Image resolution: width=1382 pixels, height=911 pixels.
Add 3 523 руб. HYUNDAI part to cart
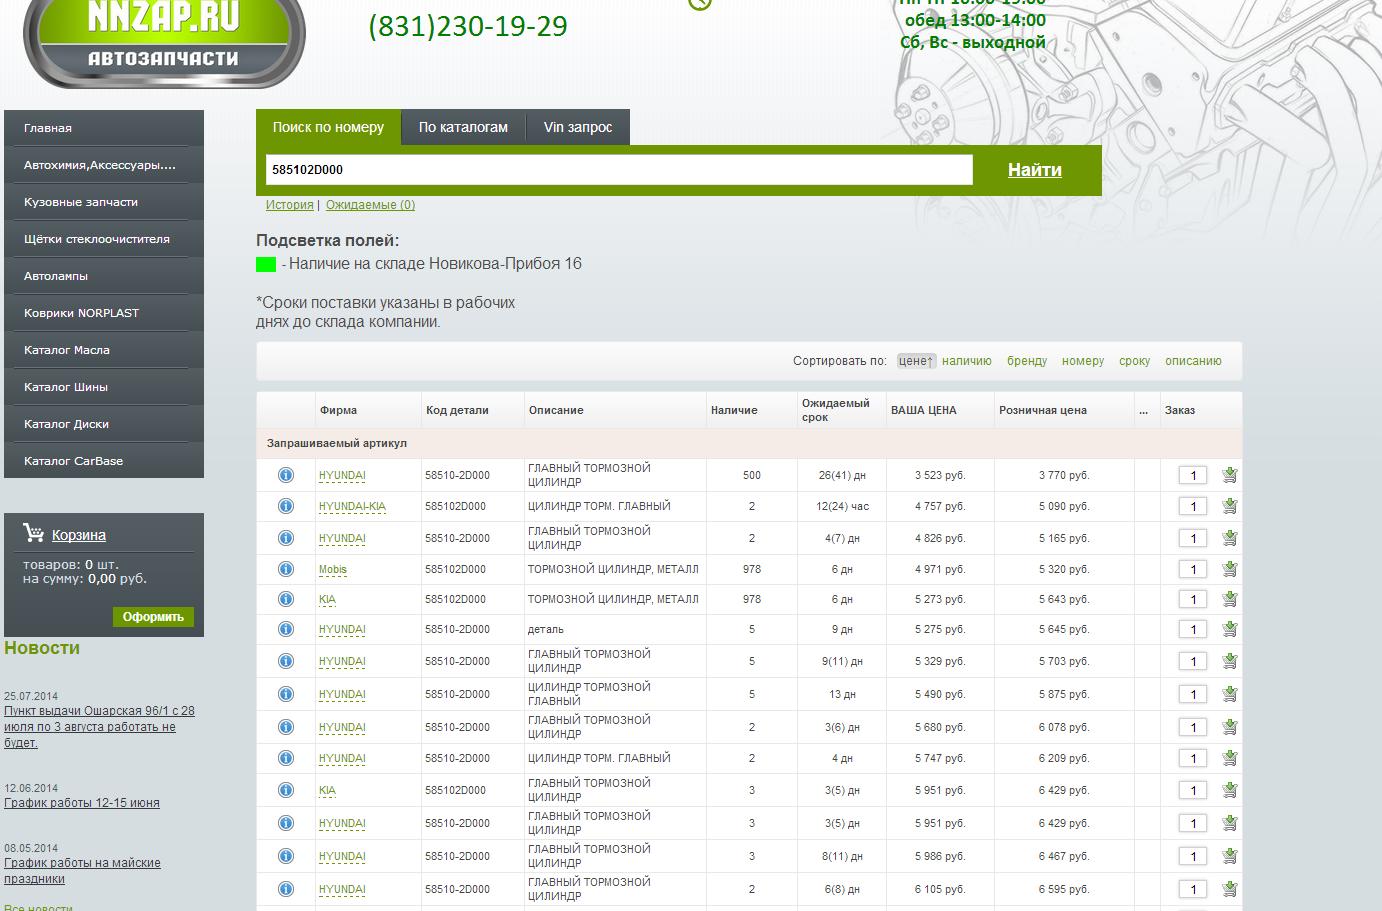pyautogui.click(x=1230, y=475)
